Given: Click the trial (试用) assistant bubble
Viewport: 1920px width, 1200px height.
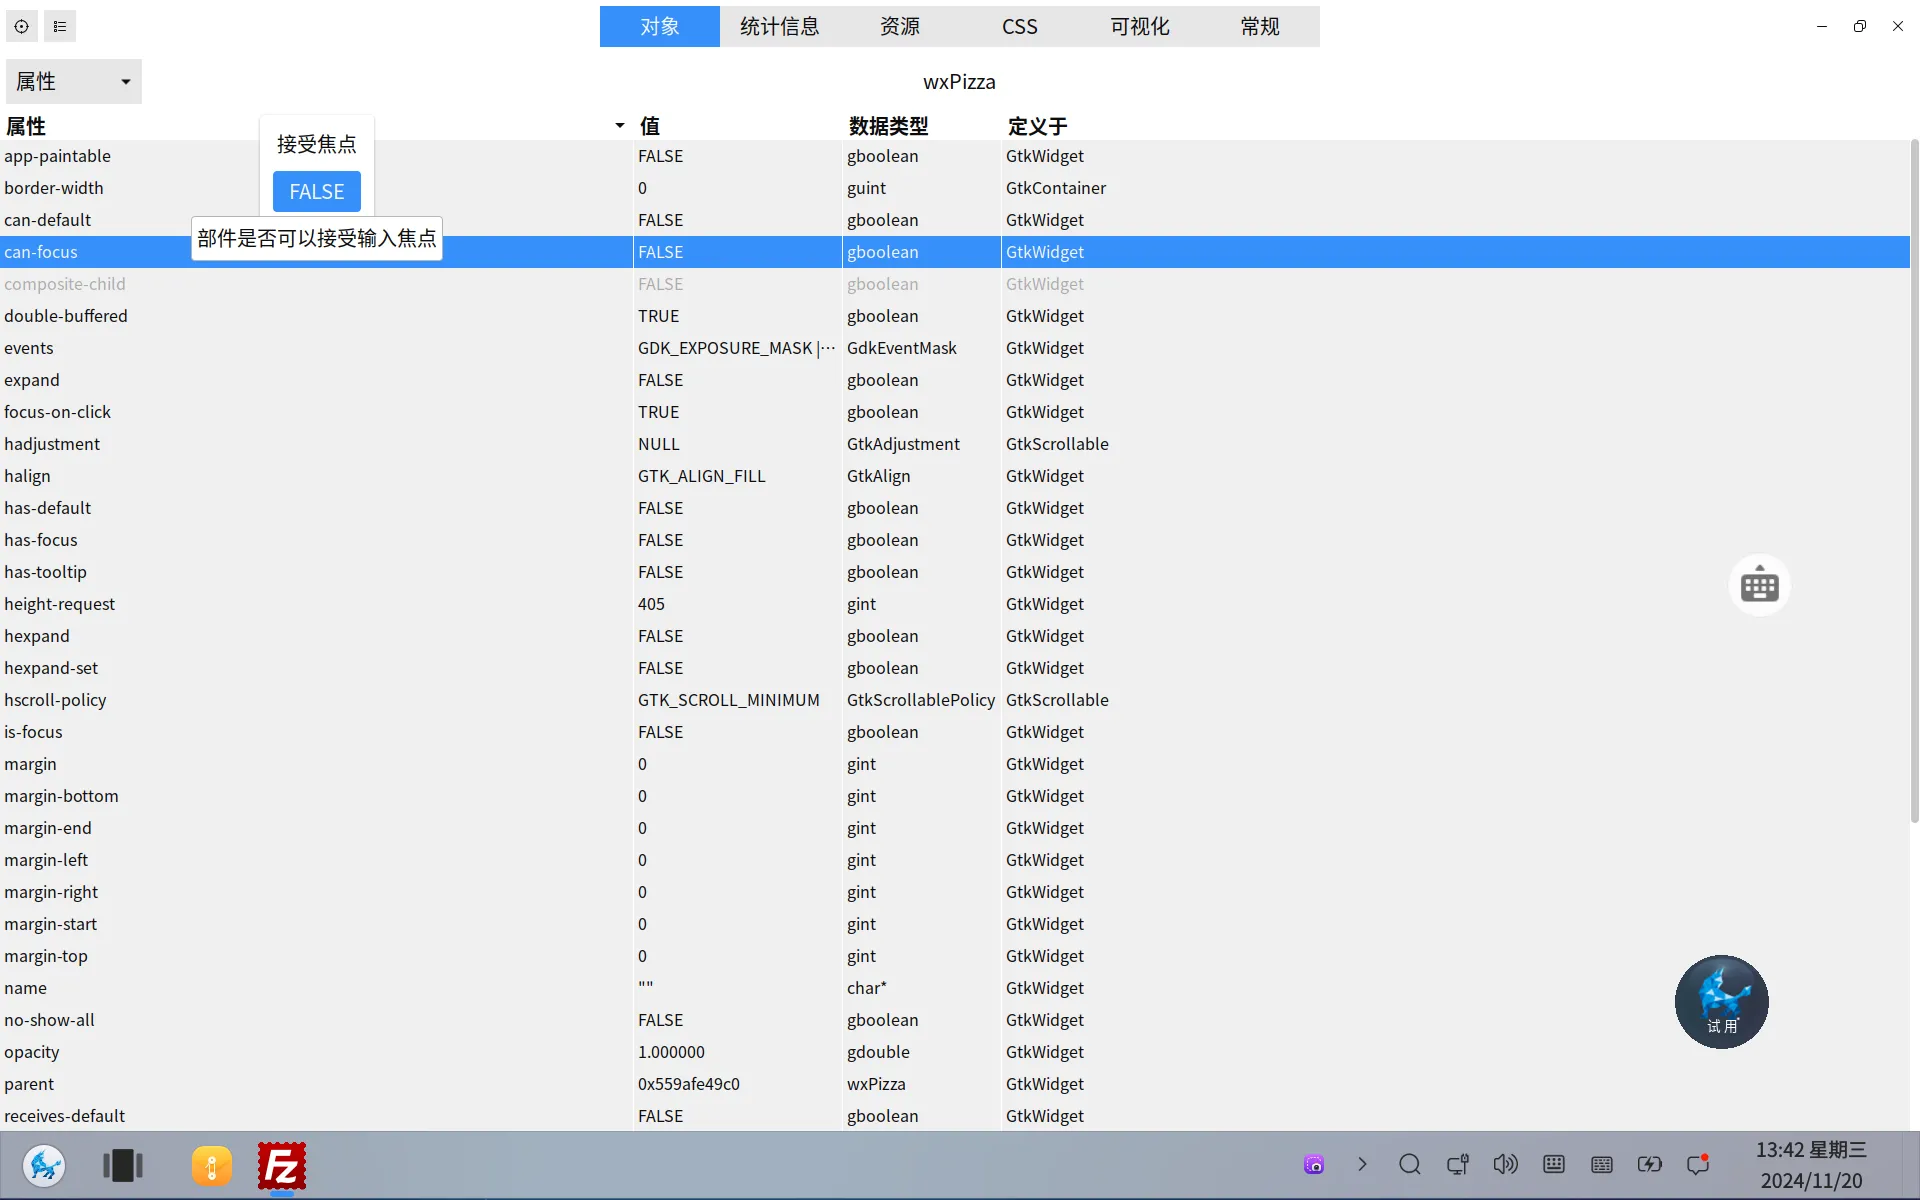Looking at the screenshot, I should click(x=1721, y=1002).
